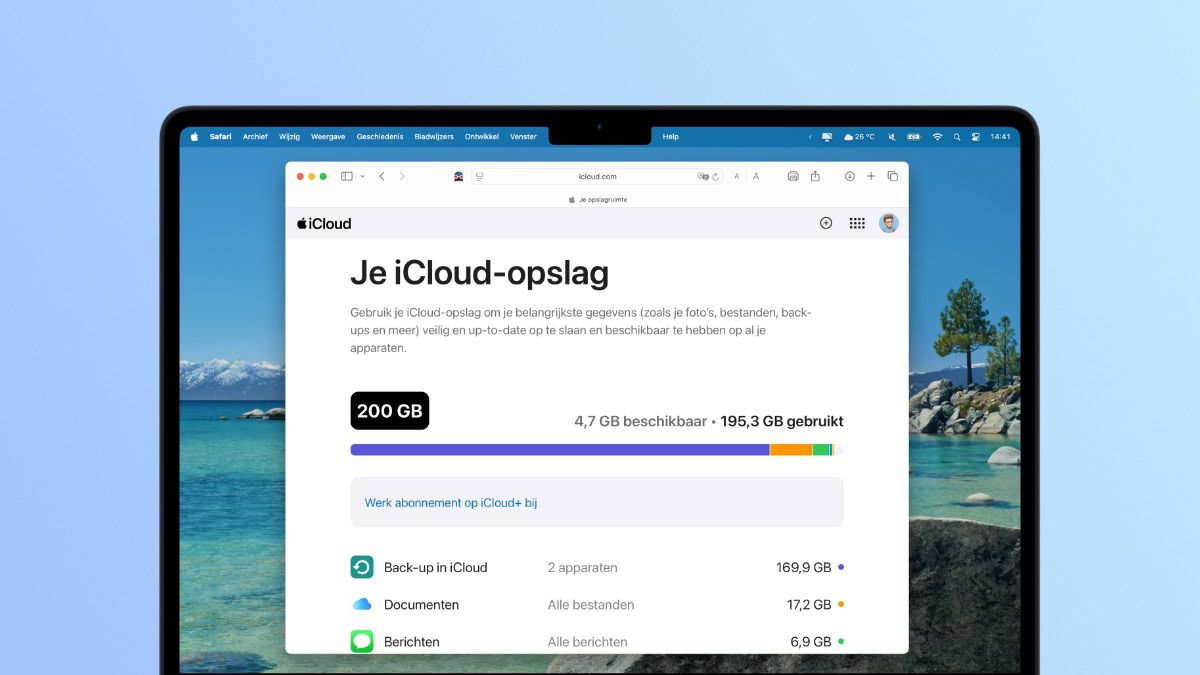Image resolution: width=1200 pixels, height=675 pixels.
Task: Open the Safari share sheet icon
Action: tap(816, 176)
